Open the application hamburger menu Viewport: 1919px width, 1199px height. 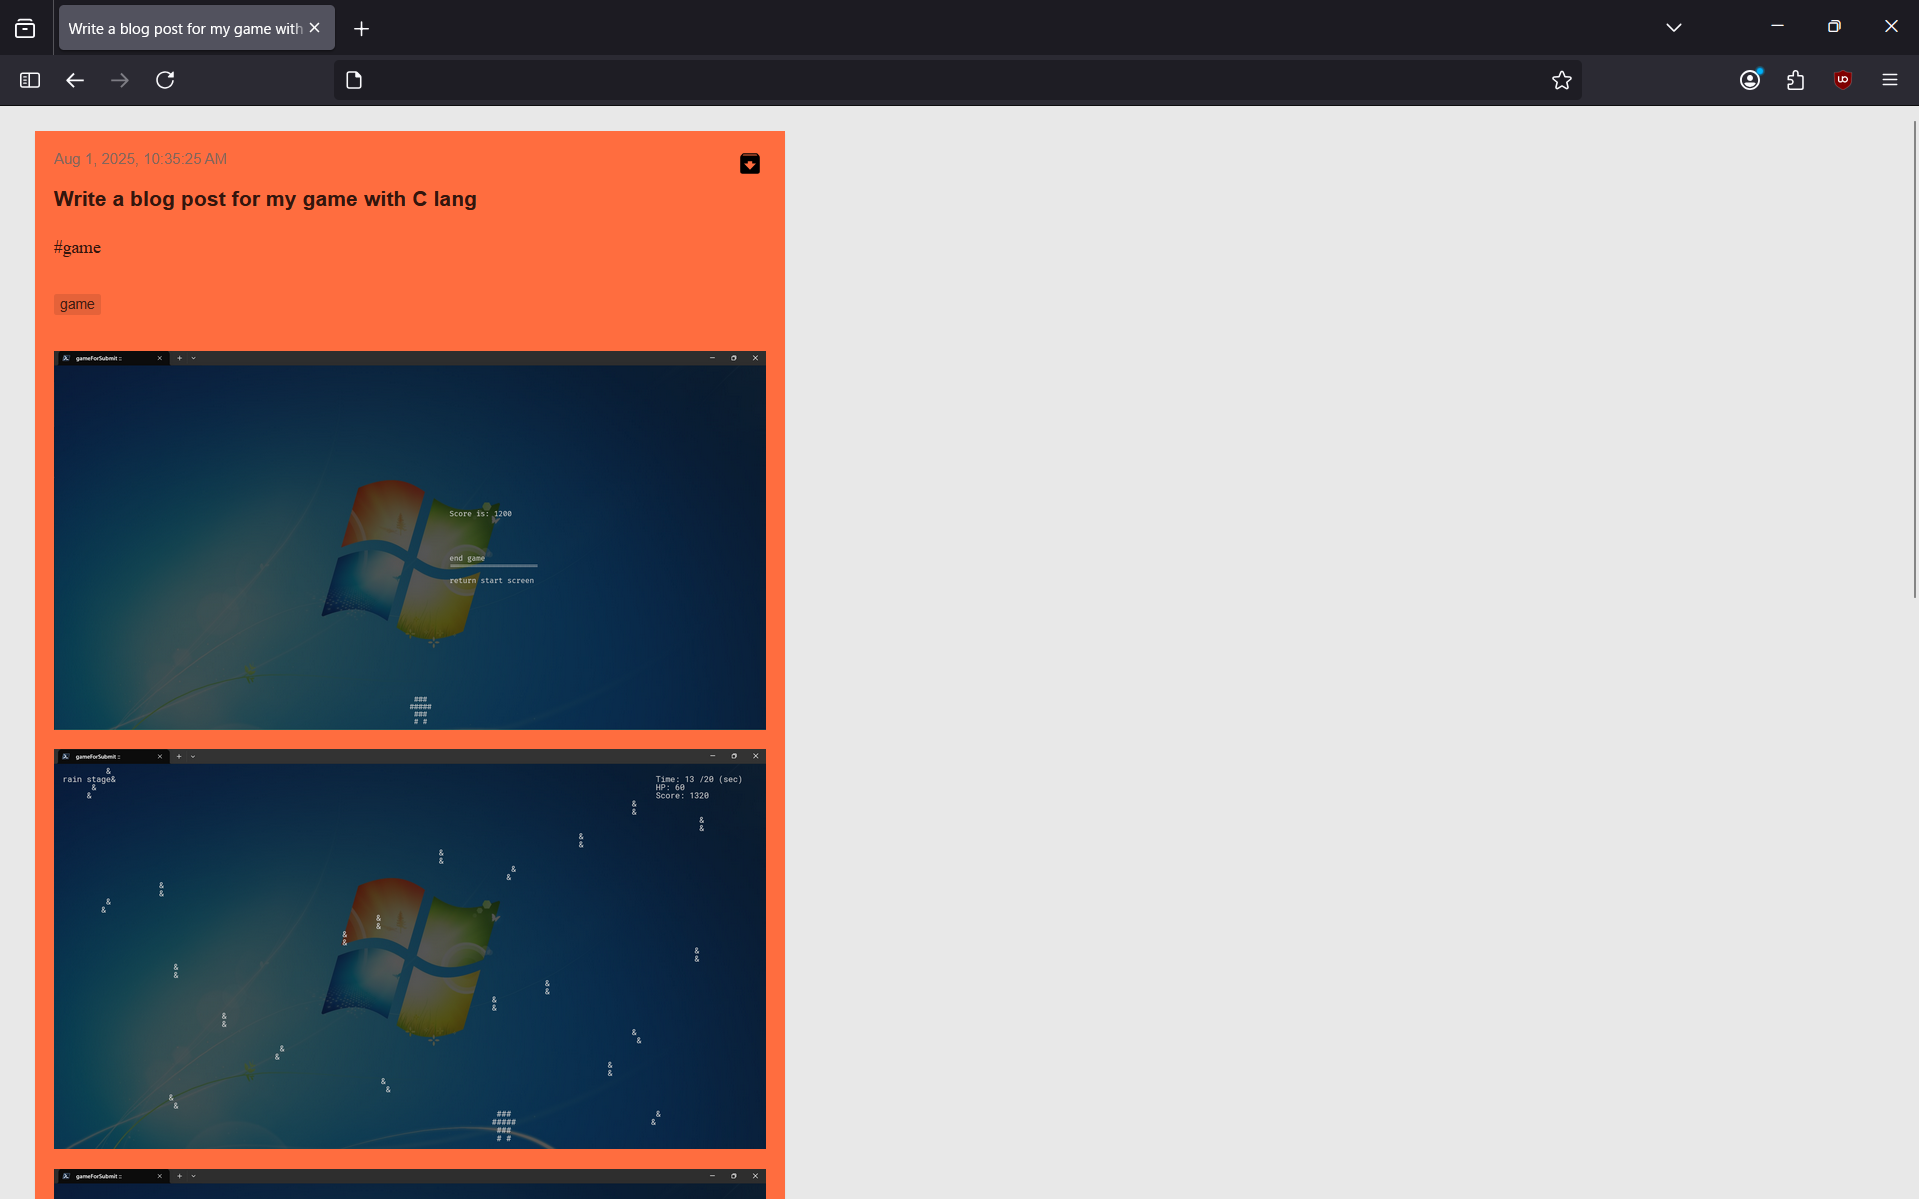pyautogui.click(x=1890, y=80)
